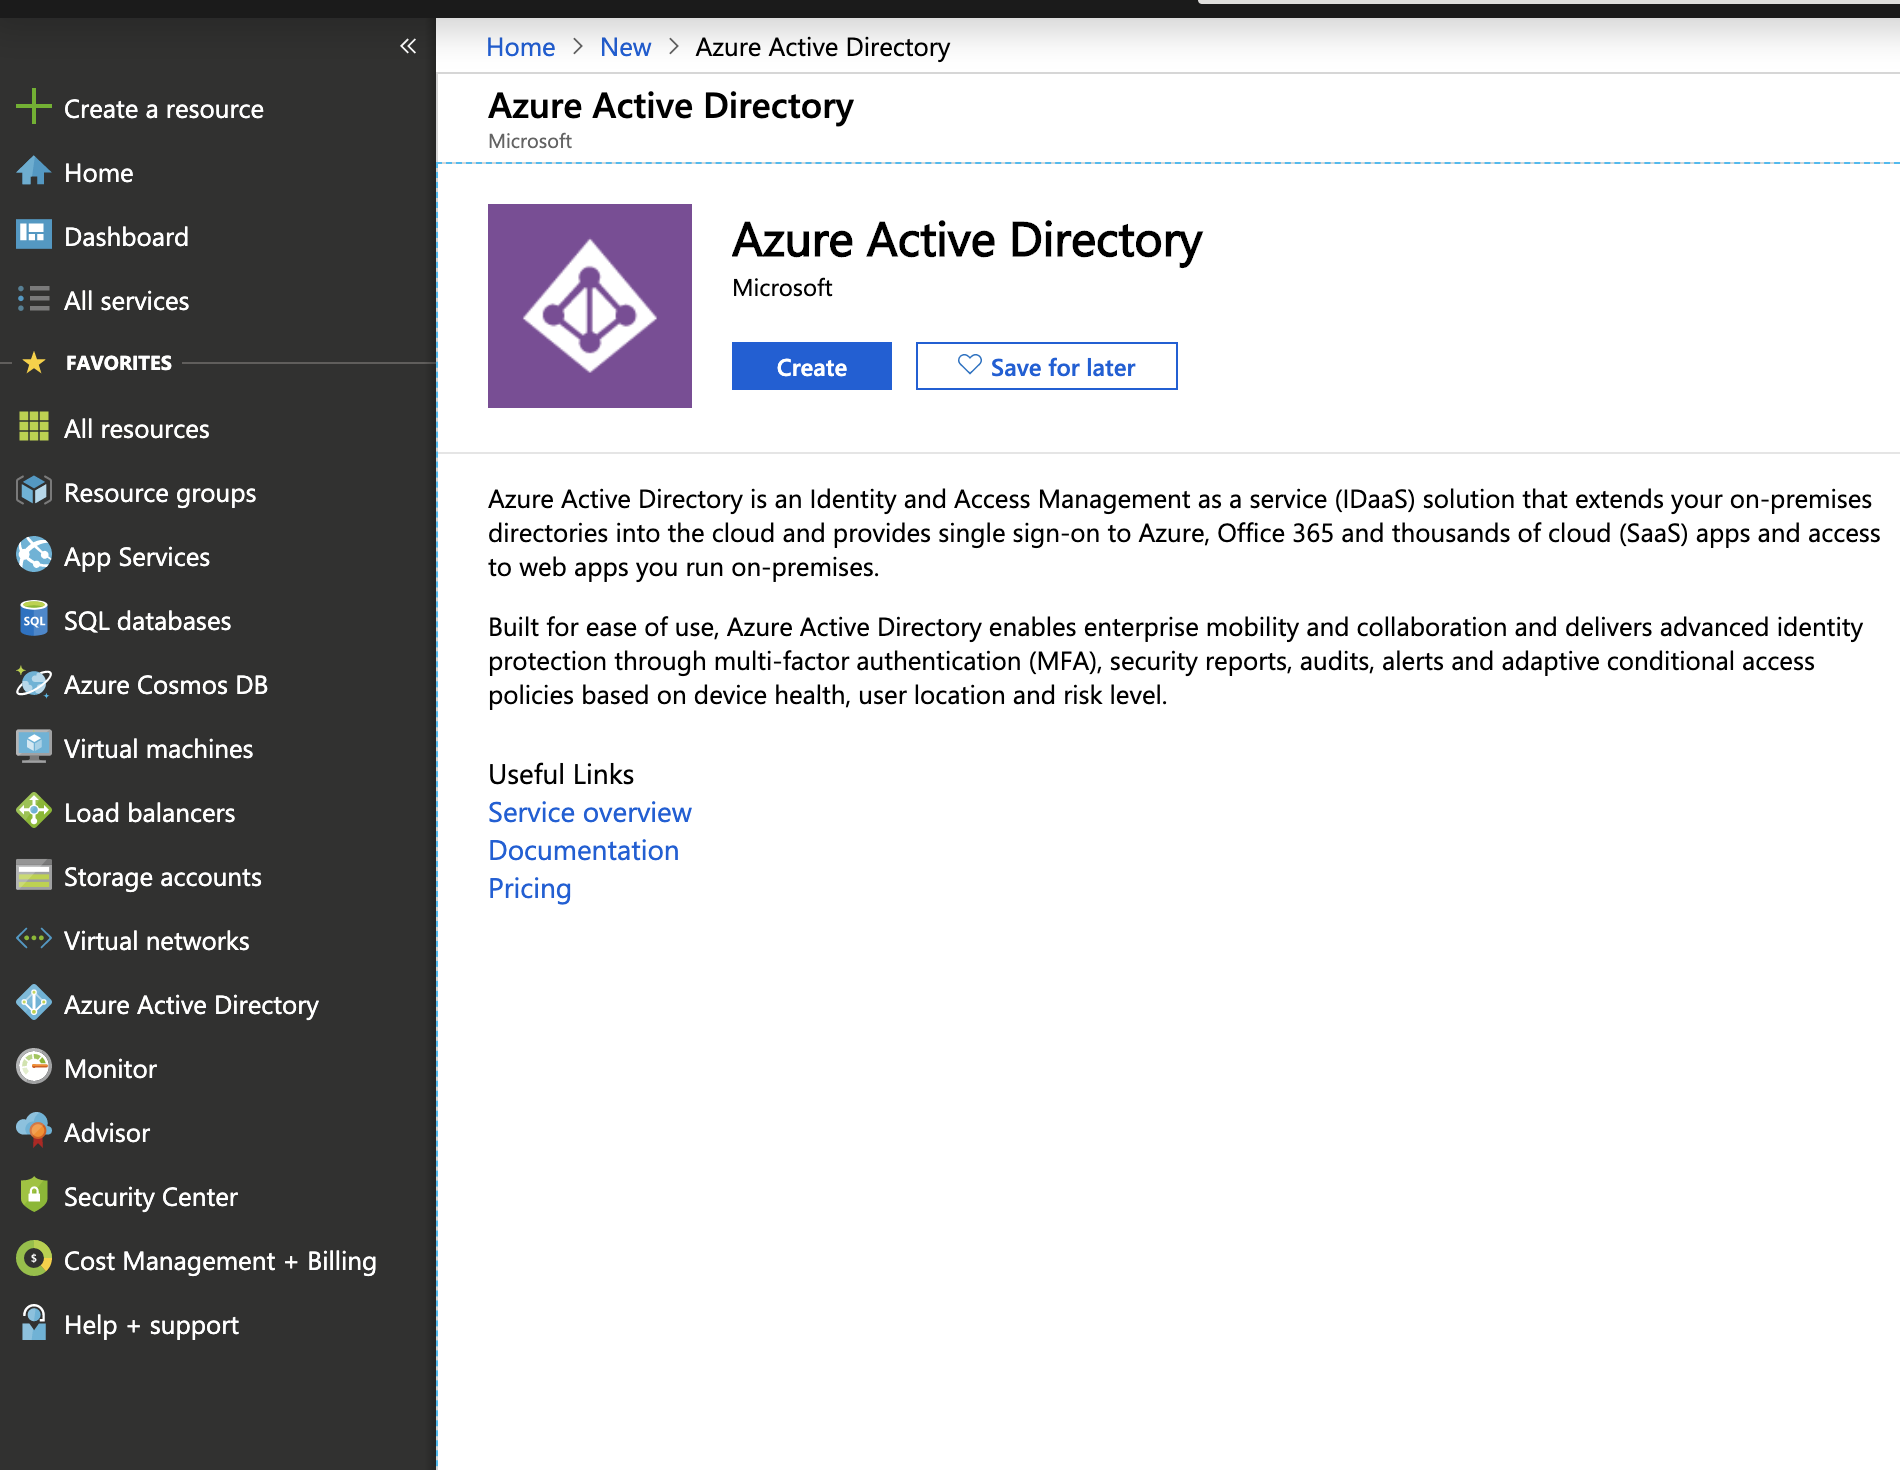Click the Microsoft publisher text under blade title
This screenshot has width=1900, height=1470.
[x=530, y=141]
